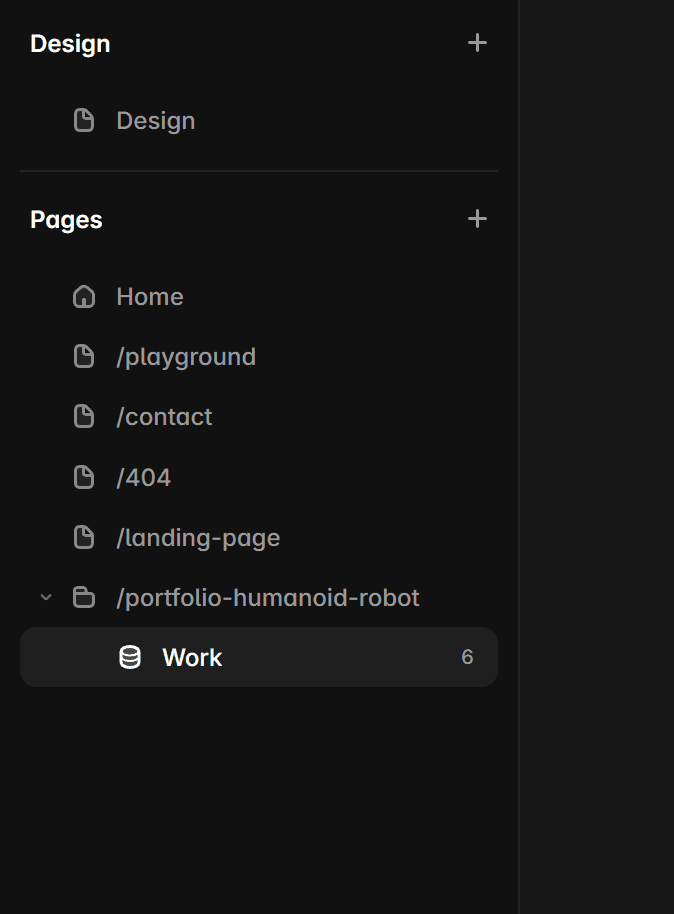
Task: Click the /landing-page file icon
Action: point(84,537)
